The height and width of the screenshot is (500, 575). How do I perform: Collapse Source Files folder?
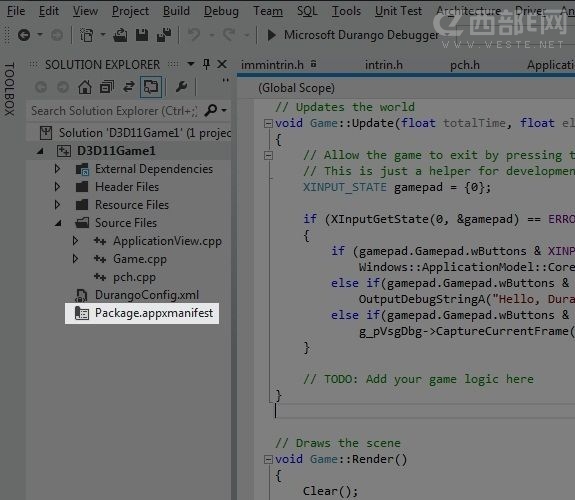click(x=58, y=223)
